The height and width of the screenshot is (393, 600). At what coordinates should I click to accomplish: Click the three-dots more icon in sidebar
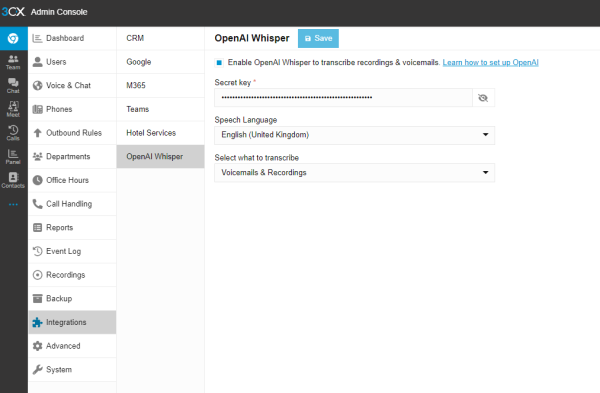click(13, 204)
